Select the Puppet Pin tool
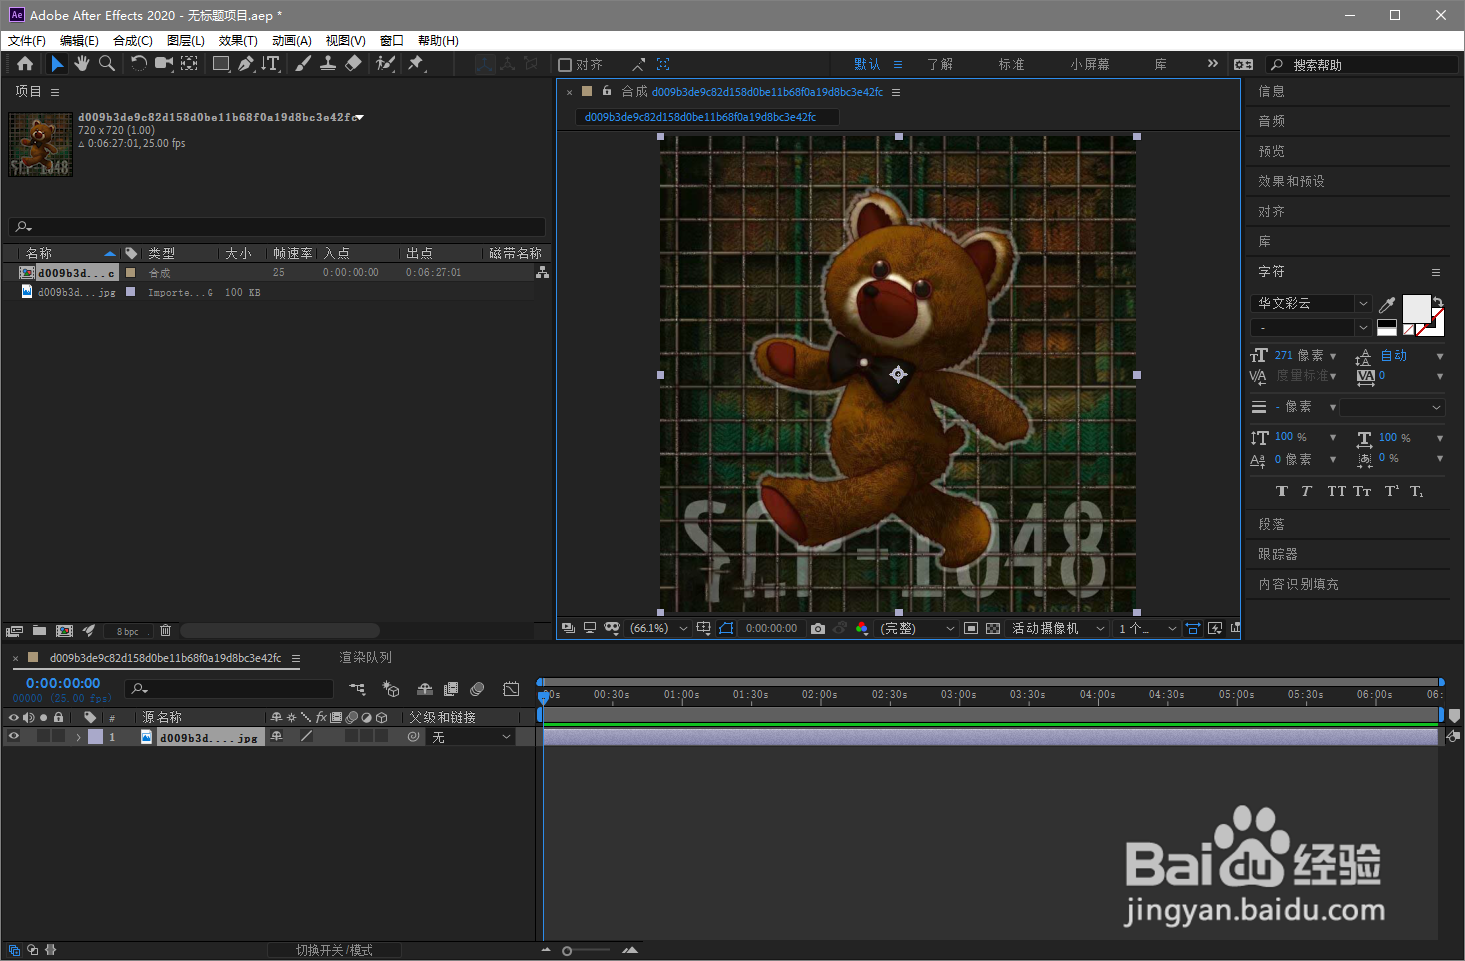 click(416, 64)
